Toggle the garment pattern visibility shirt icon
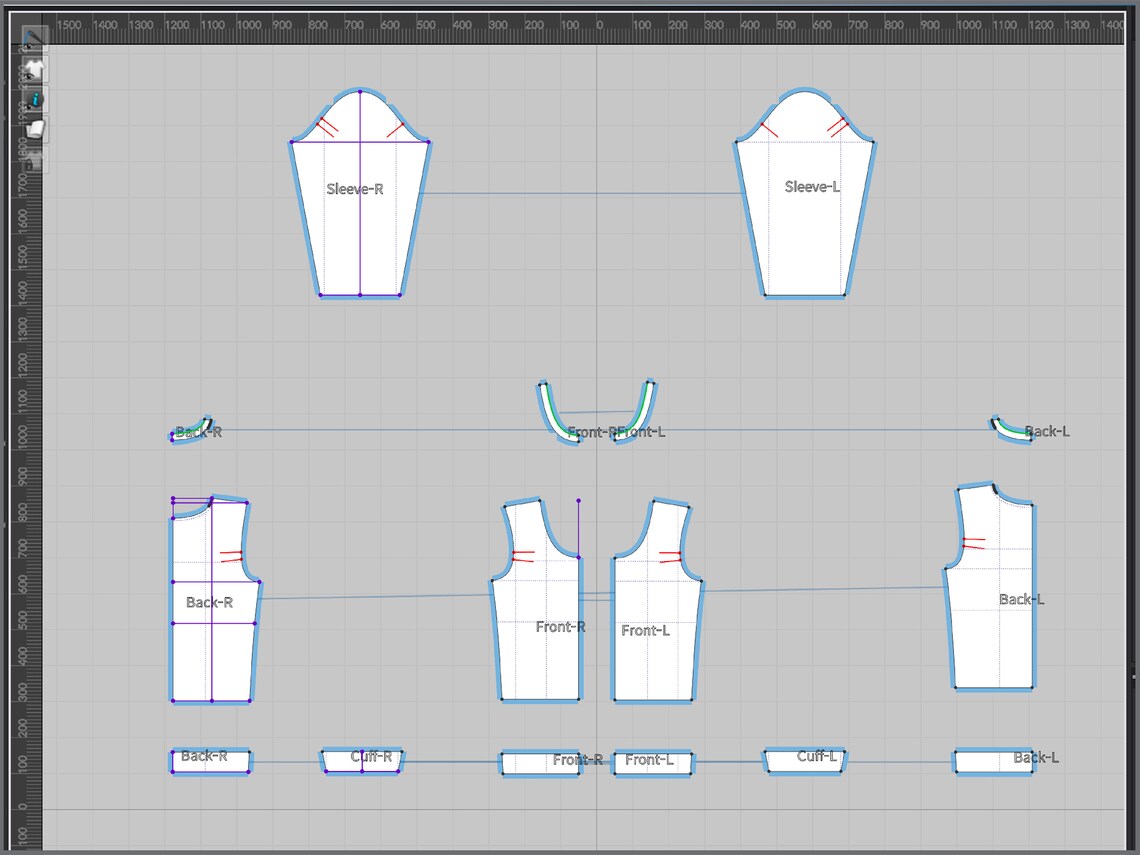 click(33, 71)
